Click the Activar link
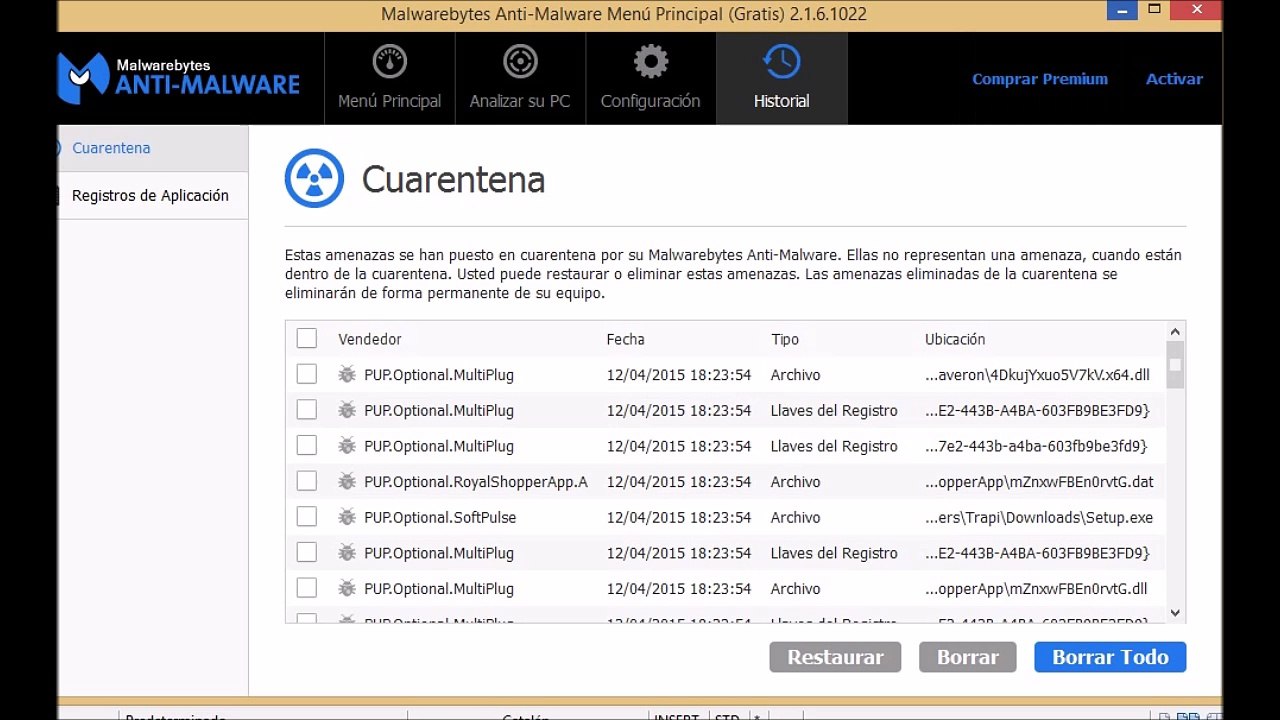1280x720 pixels. coord(1174,79)
